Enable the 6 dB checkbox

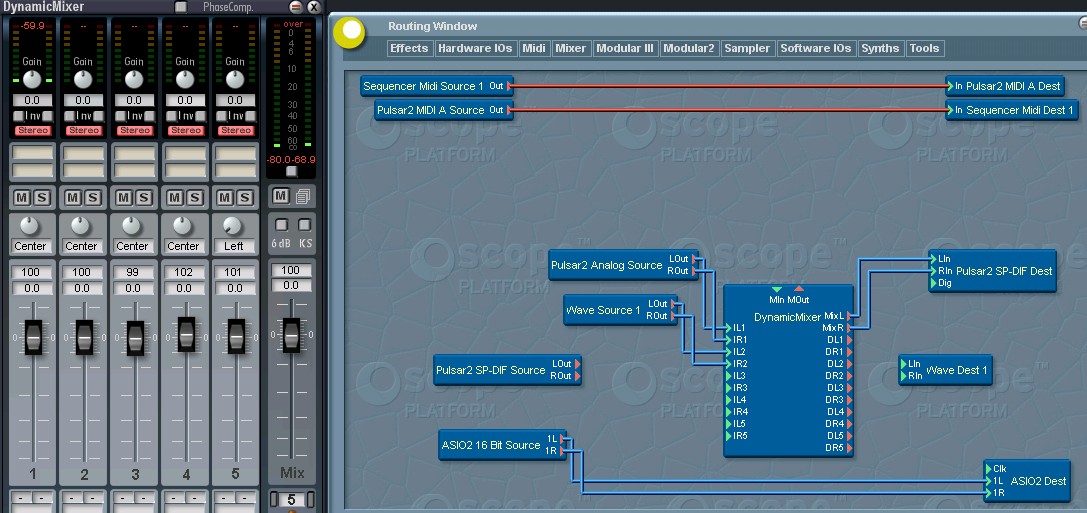pyautogui.click(x=281, y=225)
